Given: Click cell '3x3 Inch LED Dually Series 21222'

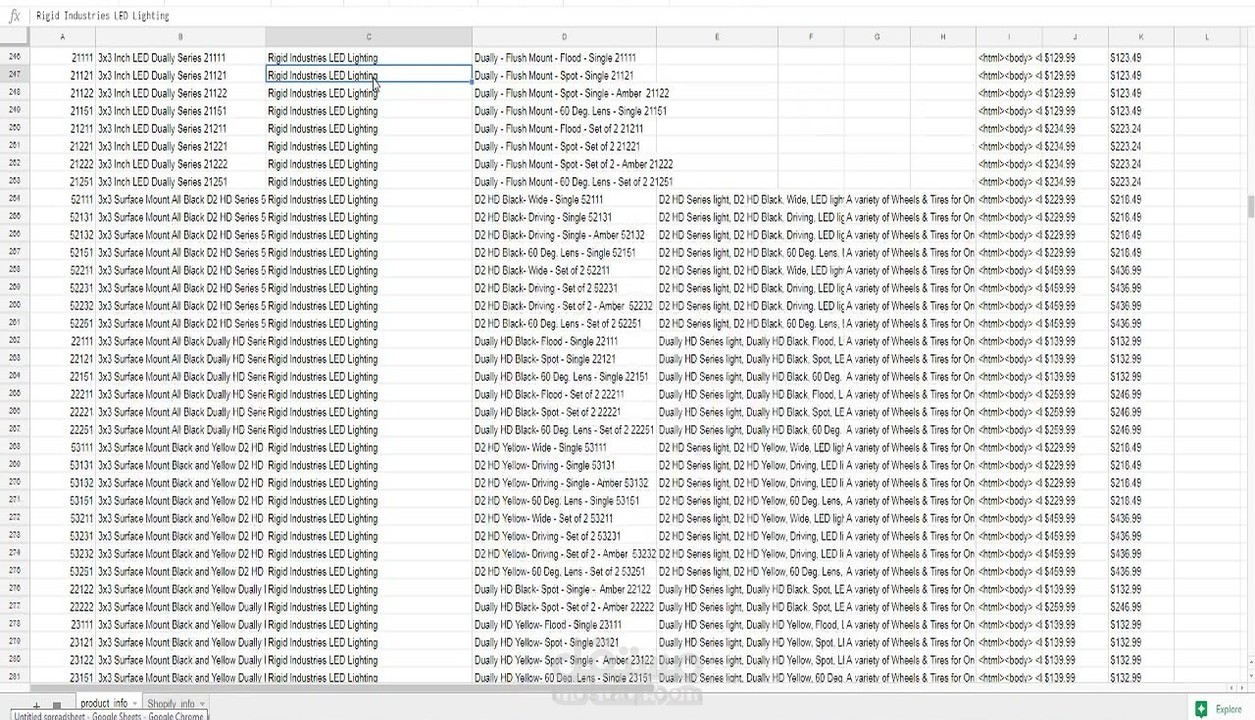Looking at the screenshot, I should (180, 164).
